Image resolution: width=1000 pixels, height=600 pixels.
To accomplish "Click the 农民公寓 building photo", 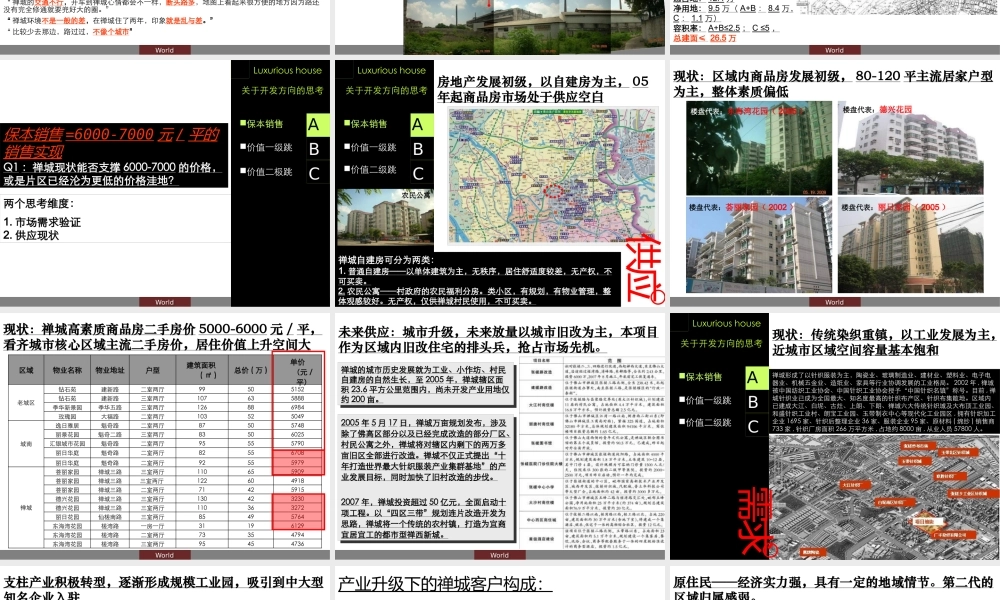I will pos(385,217).
